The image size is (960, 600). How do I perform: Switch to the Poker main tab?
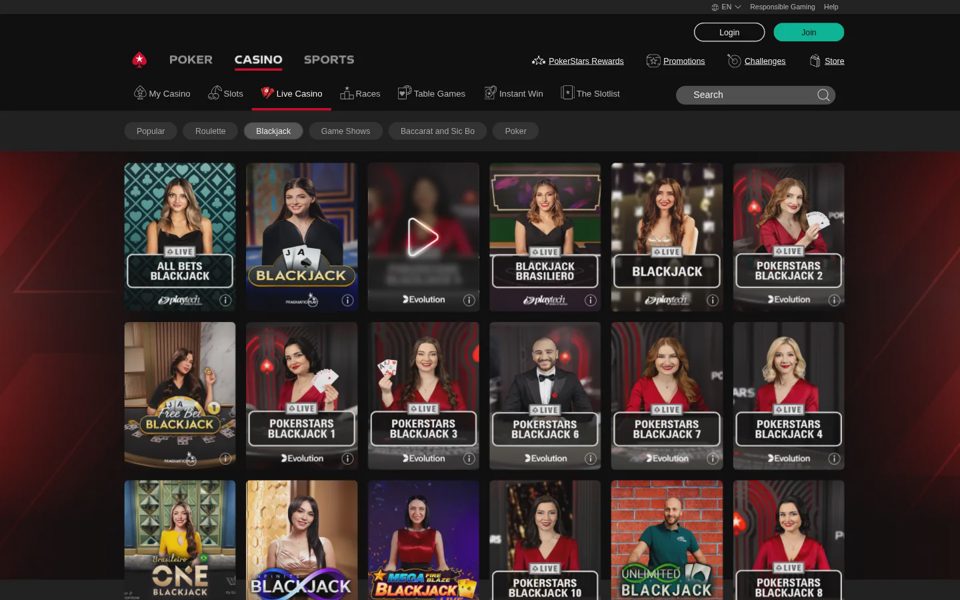pos(190,59)
